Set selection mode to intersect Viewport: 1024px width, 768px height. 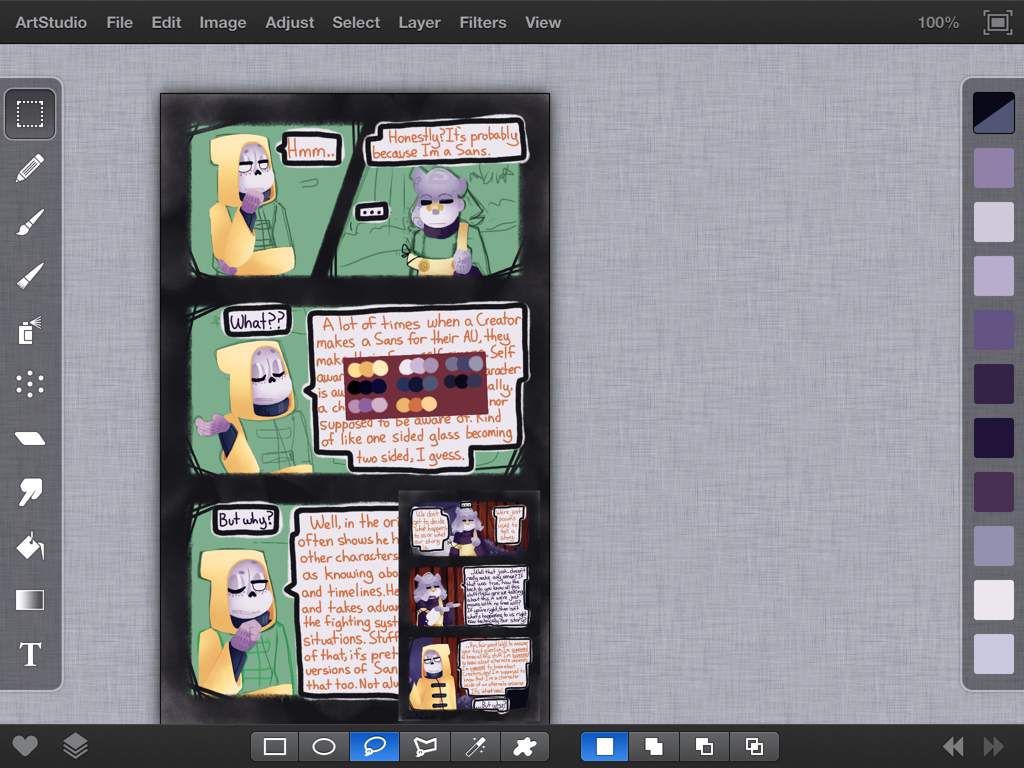tap(754, 746)
